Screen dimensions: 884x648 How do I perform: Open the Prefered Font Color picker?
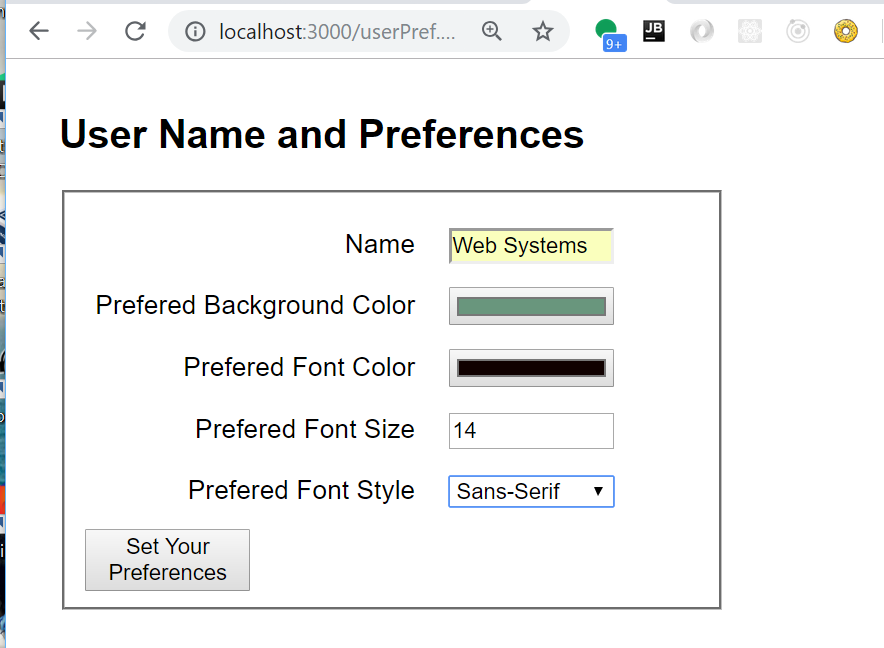pyautogui.click(x=531, y=368)
